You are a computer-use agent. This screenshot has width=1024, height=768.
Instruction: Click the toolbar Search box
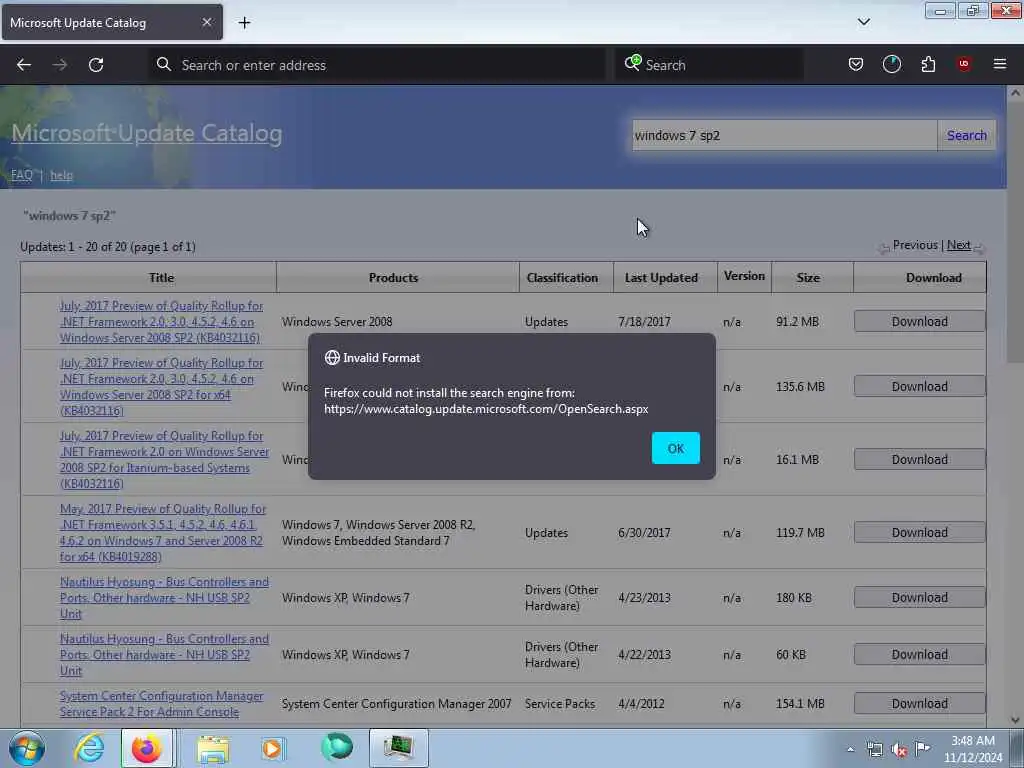point(709,65)
